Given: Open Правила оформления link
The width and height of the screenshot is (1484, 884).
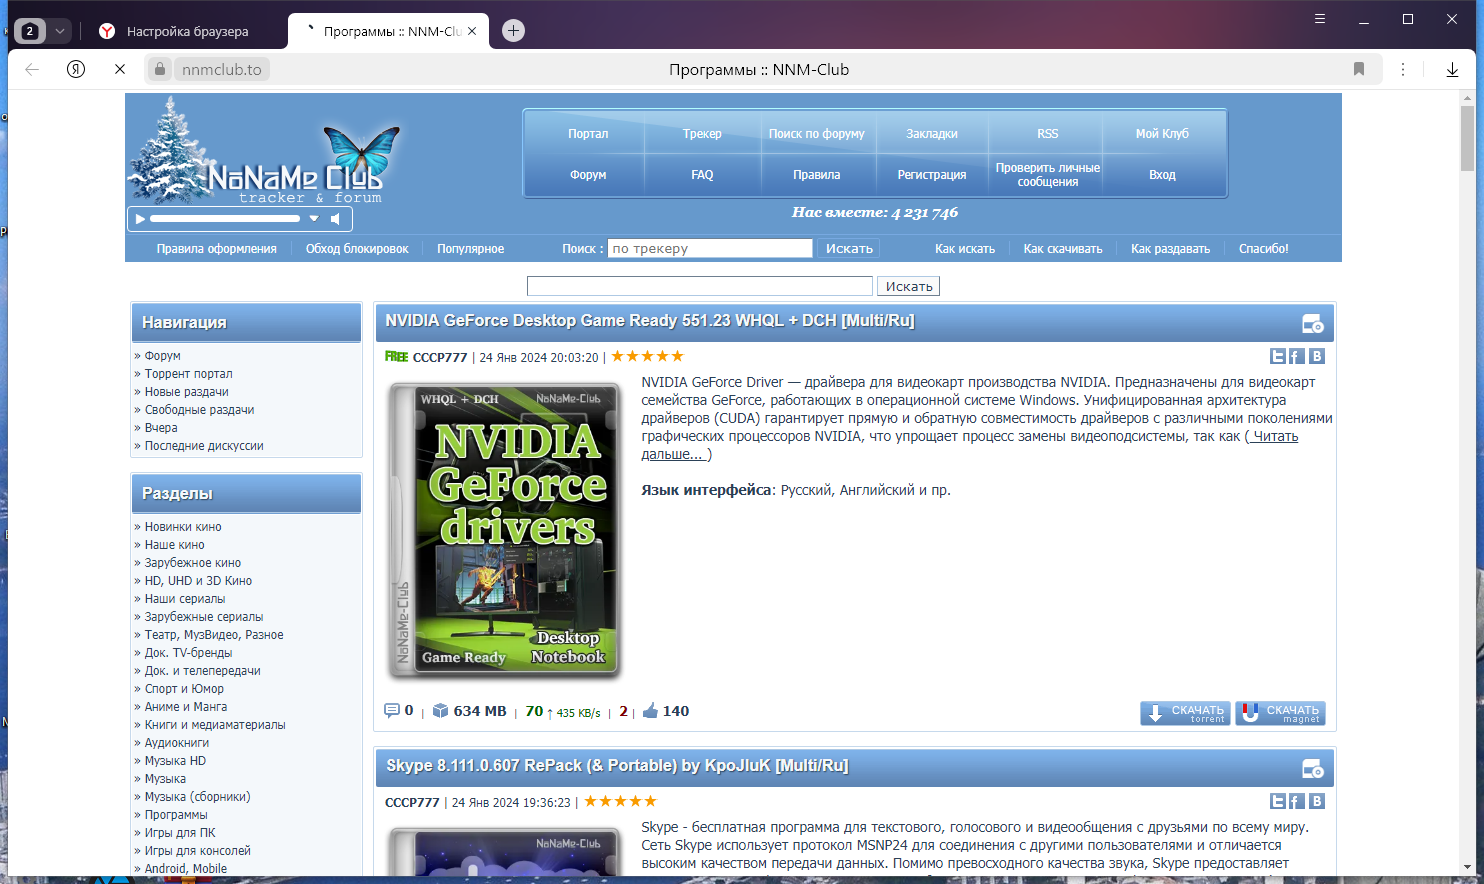Looking at the screenshot, I should click(216, 248).
